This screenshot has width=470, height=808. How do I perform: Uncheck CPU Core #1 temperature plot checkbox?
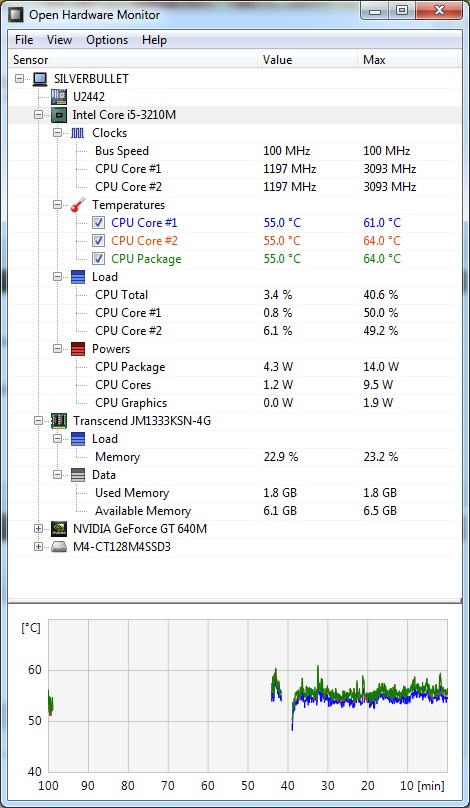click(98, 223)
